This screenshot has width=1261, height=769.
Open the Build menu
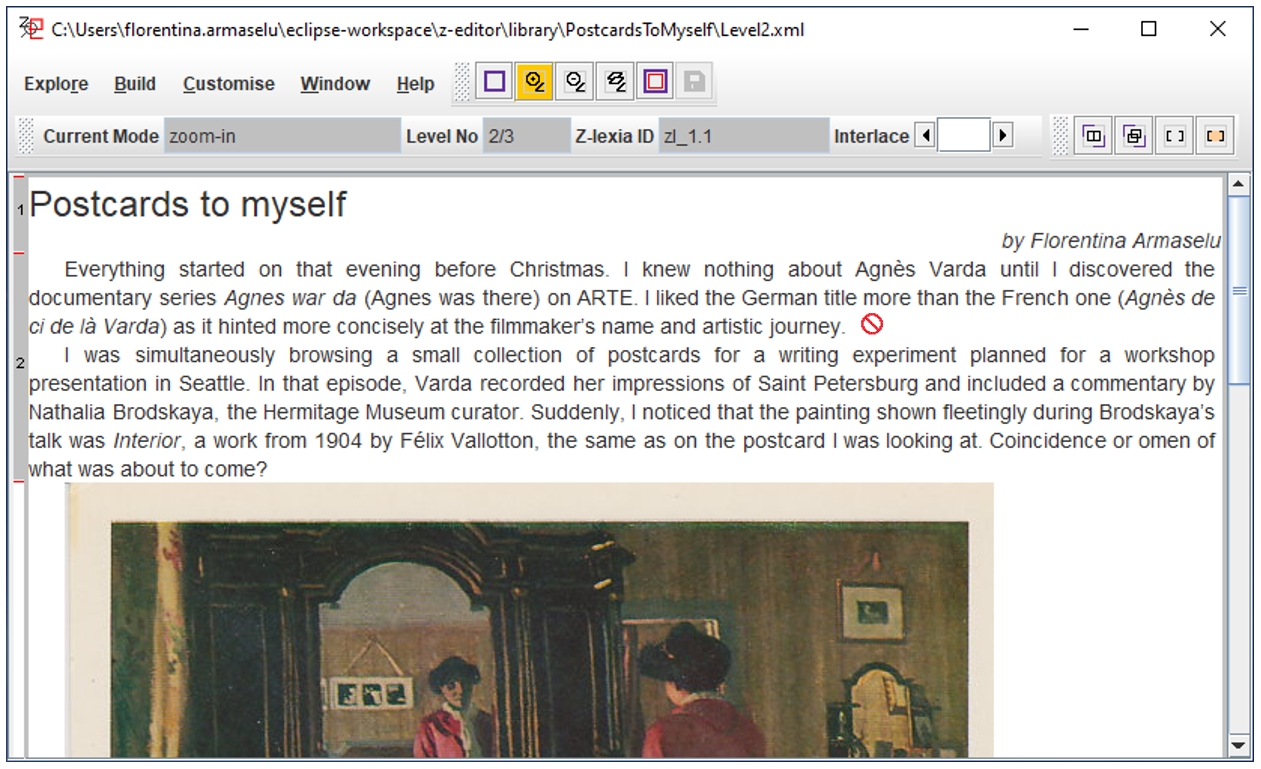135,84
